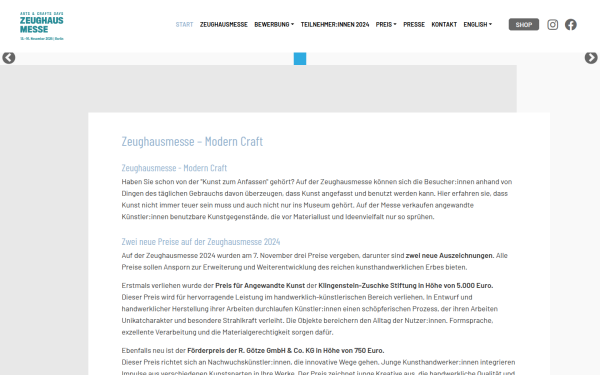The height and width of the screenshot is (375, 600).
Task: Click the main heading Zeughausmesse – Modern Craft
Action: [192, 142]
